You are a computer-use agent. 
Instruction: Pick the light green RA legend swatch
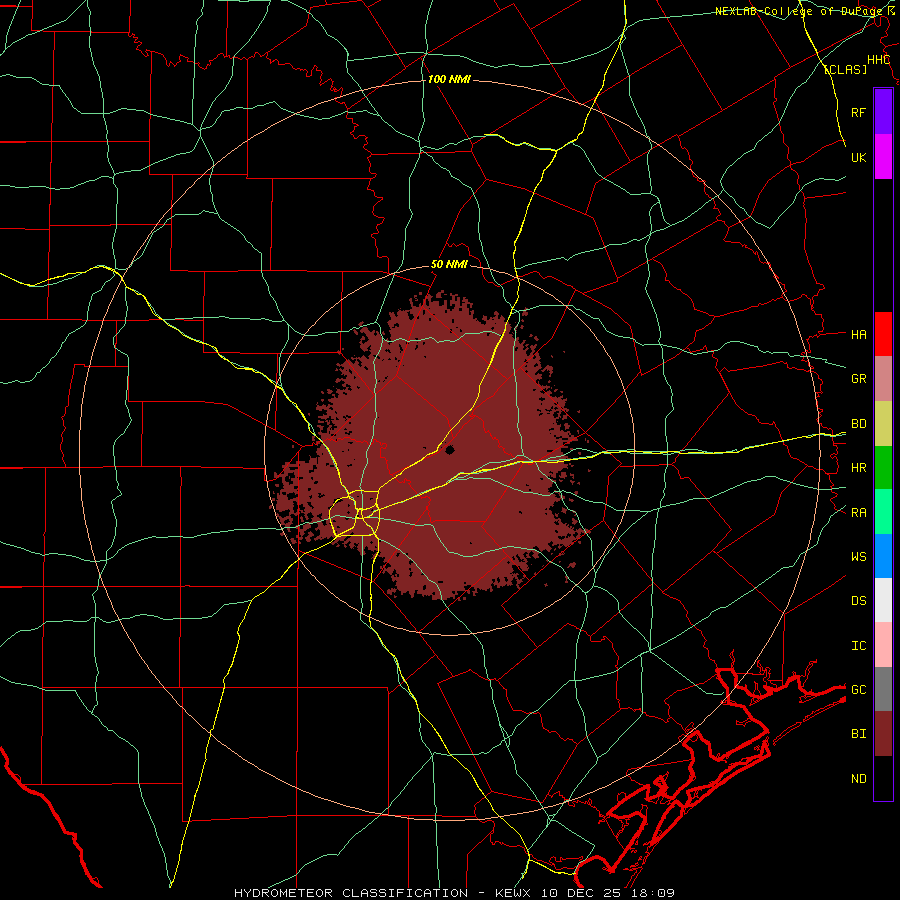(883, 512)
